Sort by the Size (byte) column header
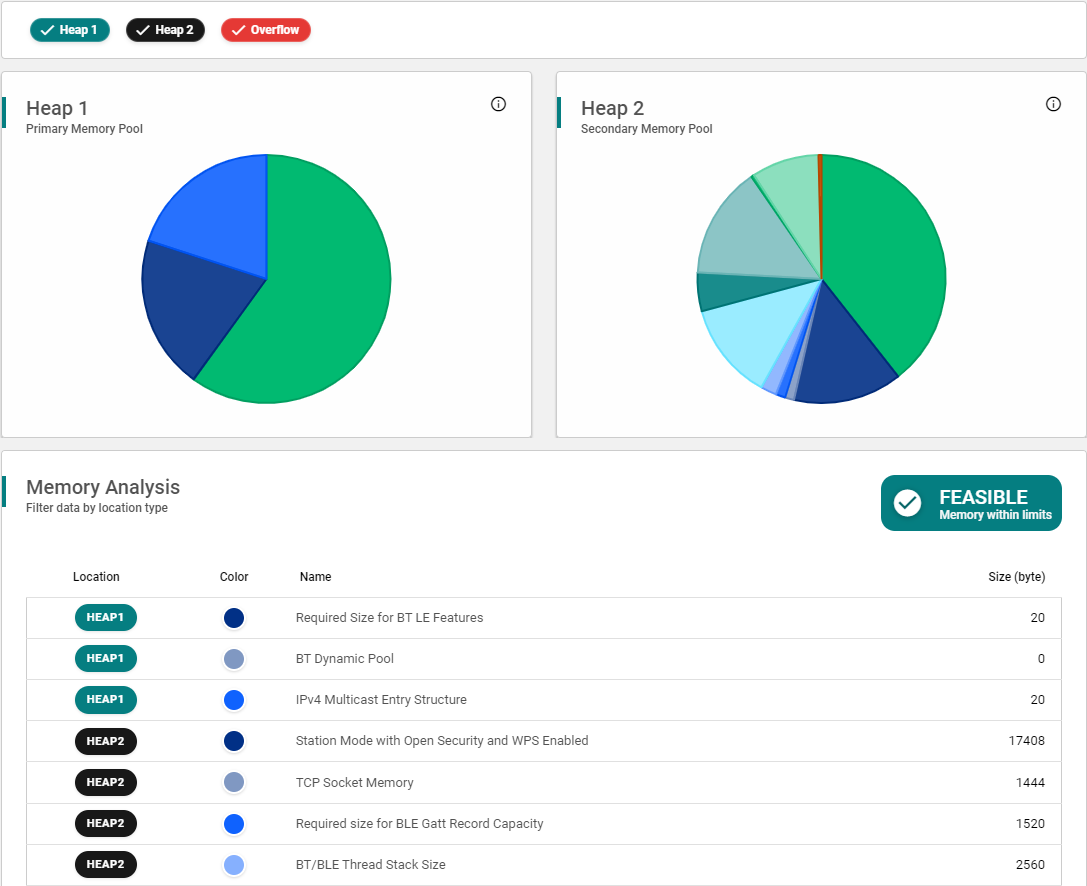Screen dimensions: 1087x886 [1016, 577]
